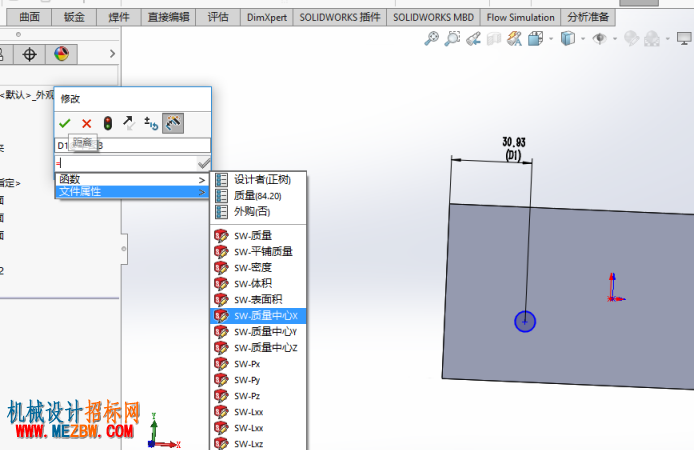
Task: Choose SW-表面积 from property list
Action: (258, 300)
